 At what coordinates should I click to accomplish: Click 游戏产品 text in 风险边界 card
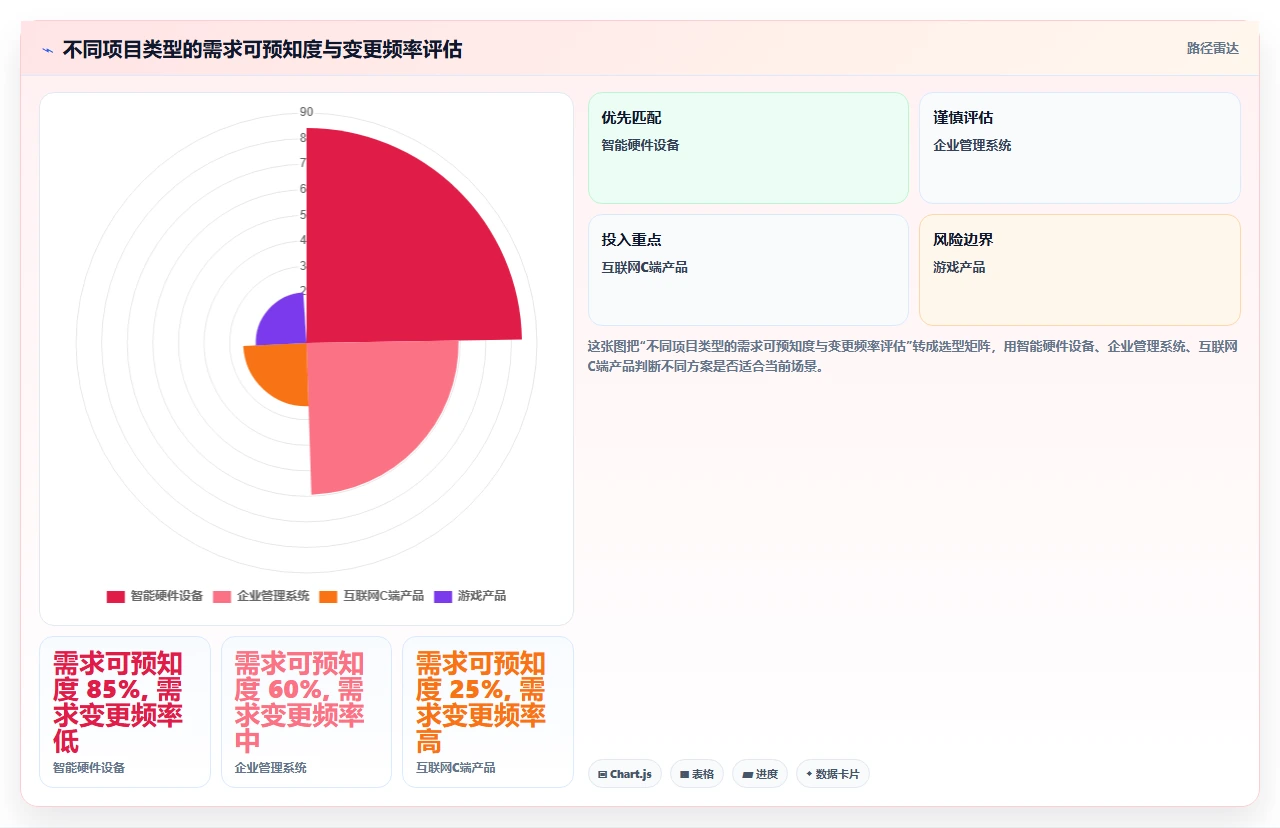(959, 267)
